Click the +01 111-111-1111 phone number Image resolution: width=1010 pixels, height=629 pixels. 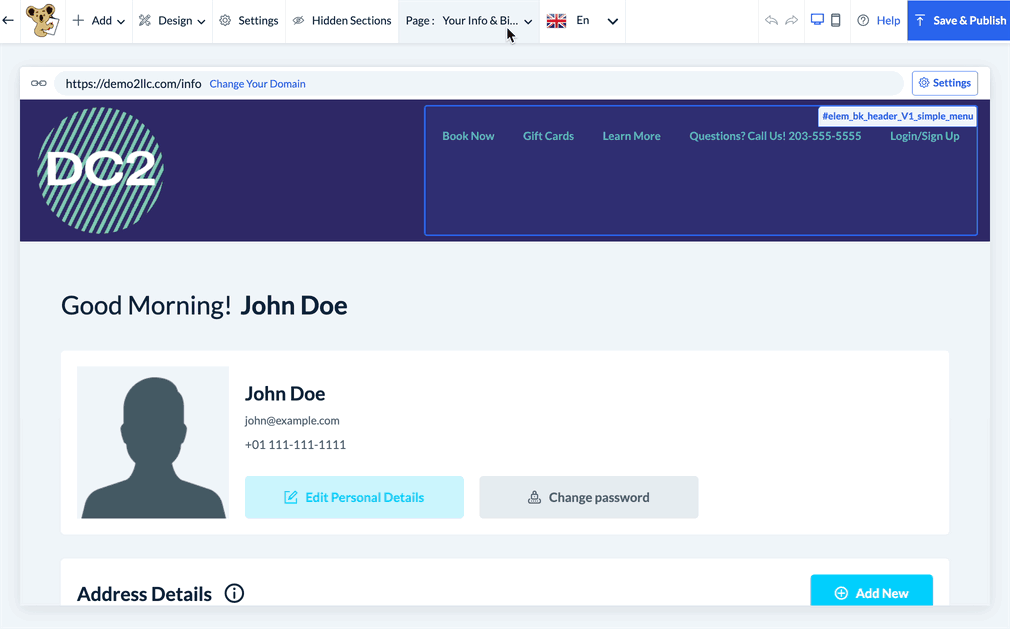tap(295, 444)
